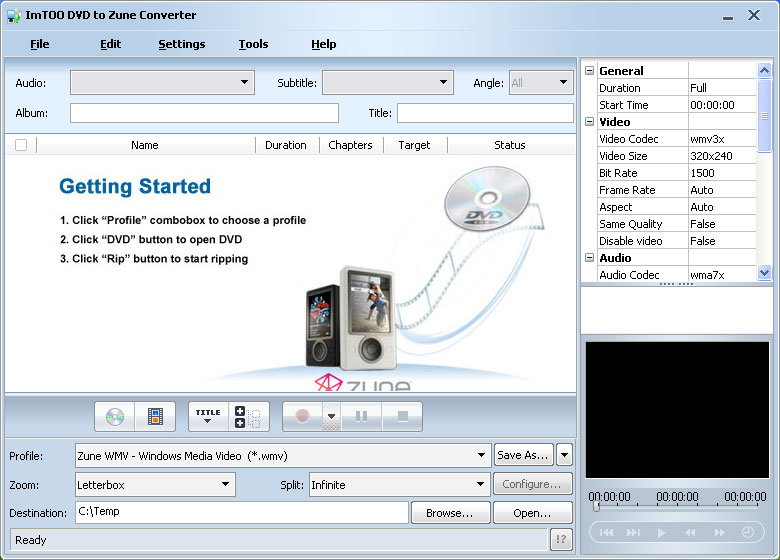Viewport: 780px width, 560px height.
Task: Click the DVD disc open button
Action: [115, 416]
